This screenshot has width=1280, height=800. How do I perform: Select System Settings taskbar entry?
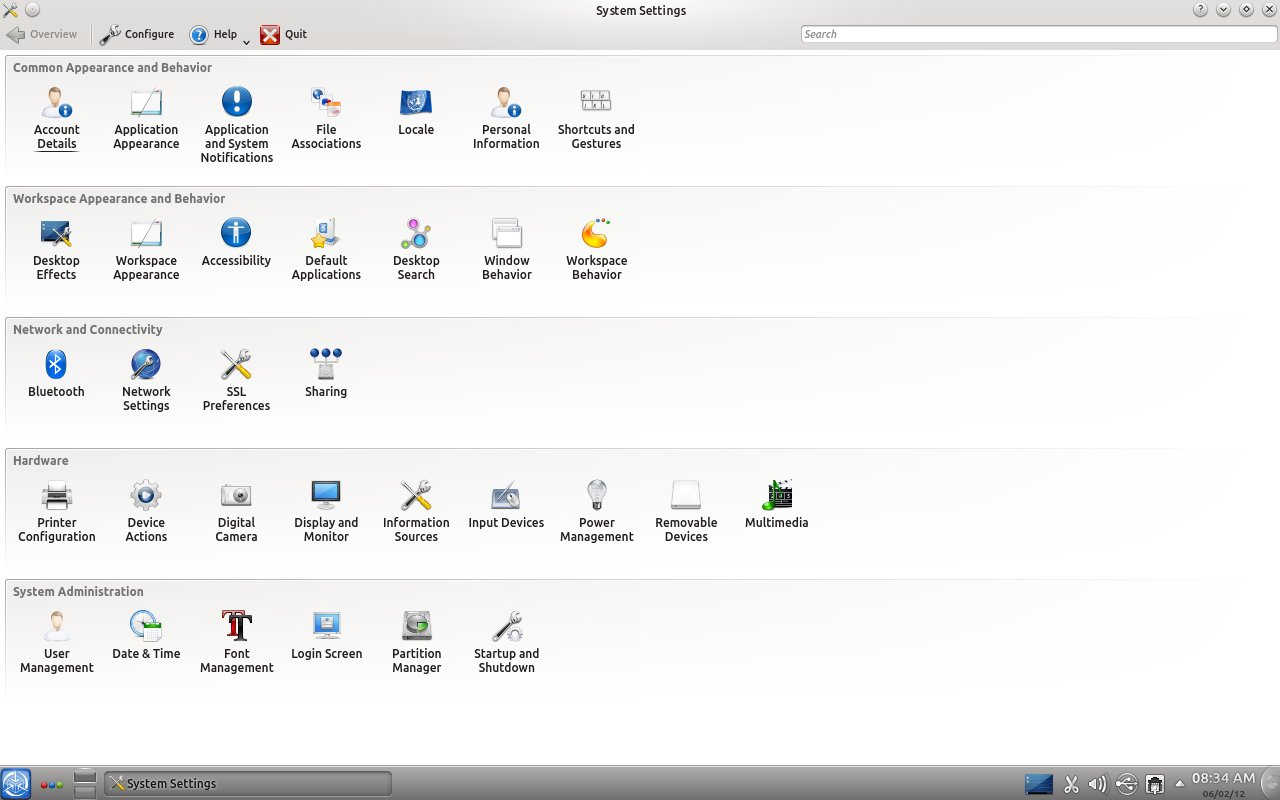pos(247,784)
